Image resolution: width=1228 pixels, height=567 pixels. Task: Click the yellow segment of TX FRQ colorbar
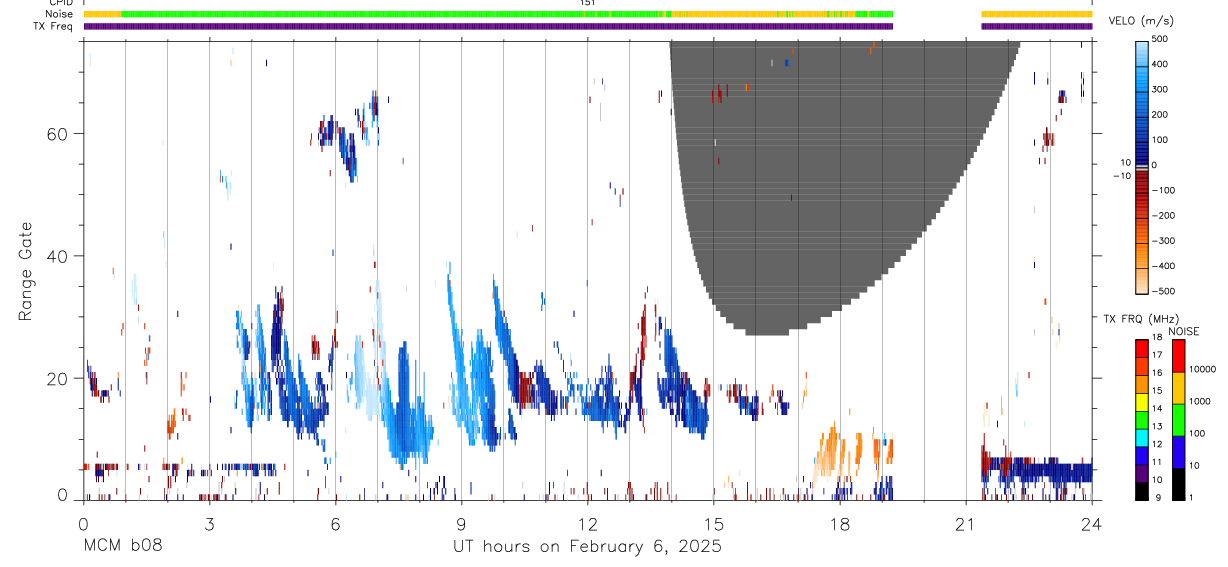pos(1142,402)
